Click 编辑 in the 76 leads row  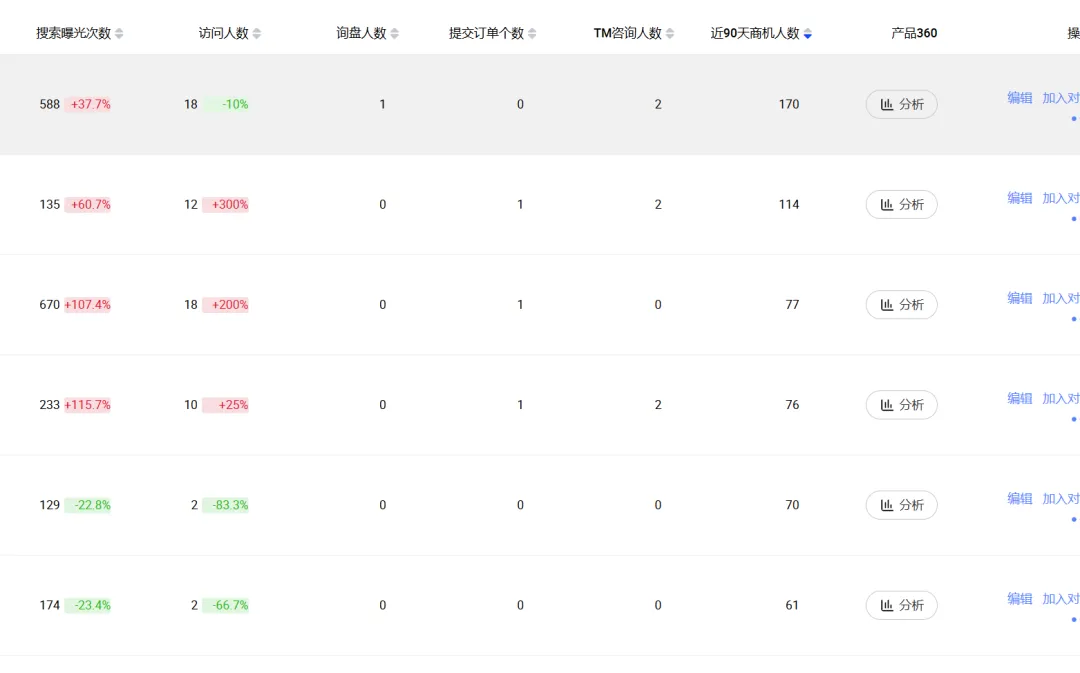1019,398
